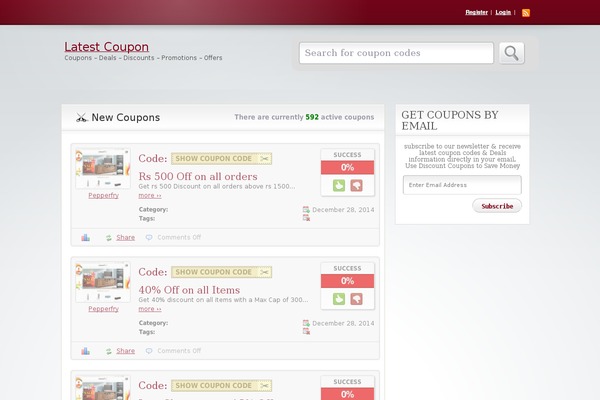Click GET COUPONS BY EMAIL heading
This screenshot has width=600, height=400.
click(450, 120)
